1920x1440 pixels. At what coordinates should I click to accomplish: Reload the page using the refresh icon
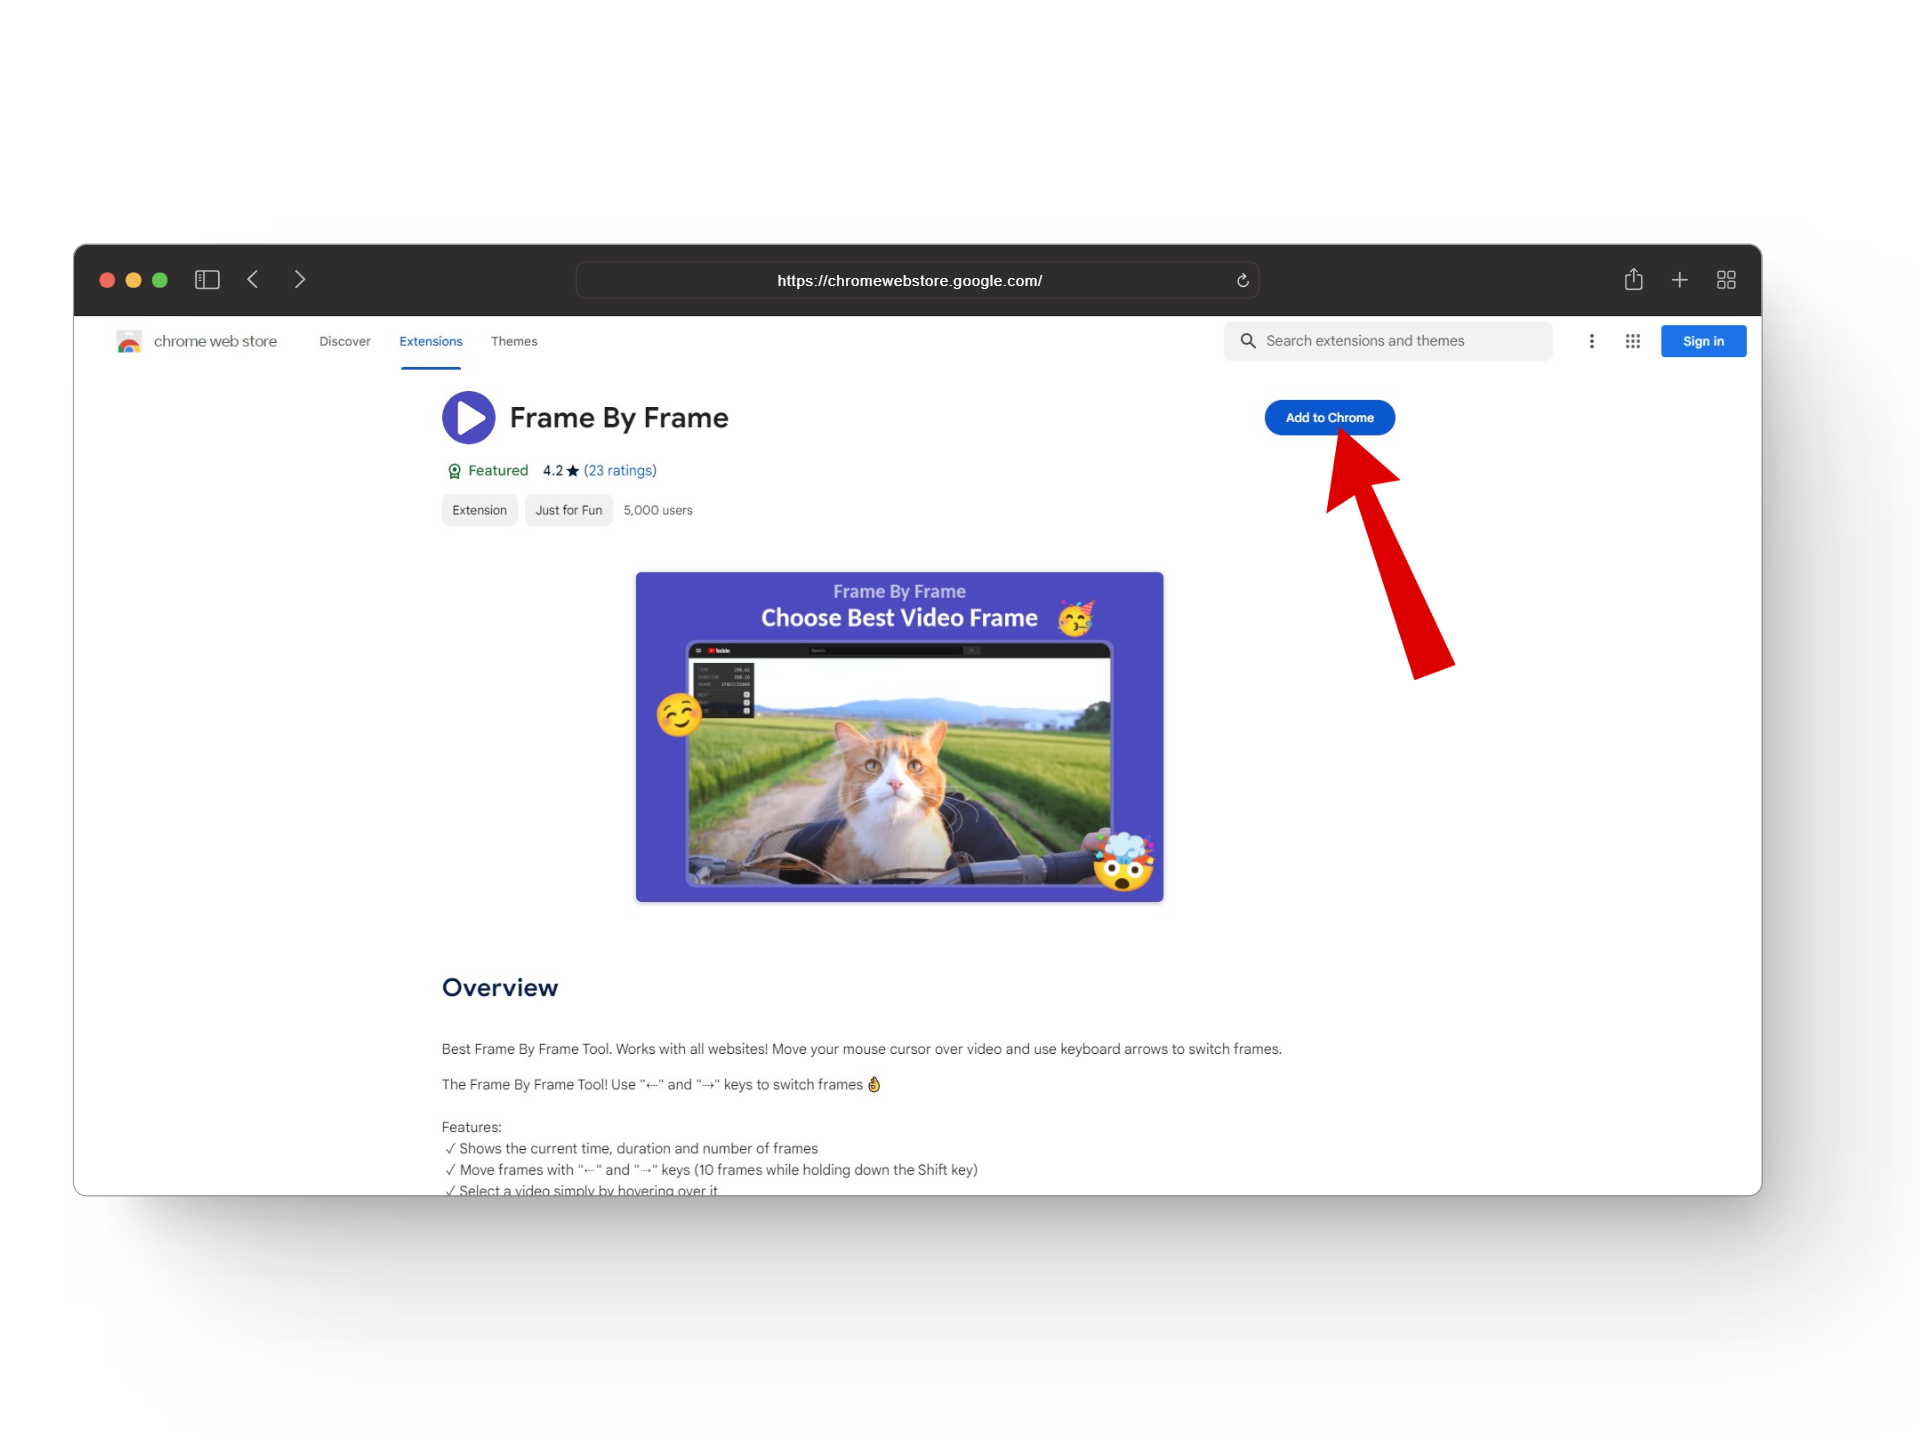[1242, 281]
